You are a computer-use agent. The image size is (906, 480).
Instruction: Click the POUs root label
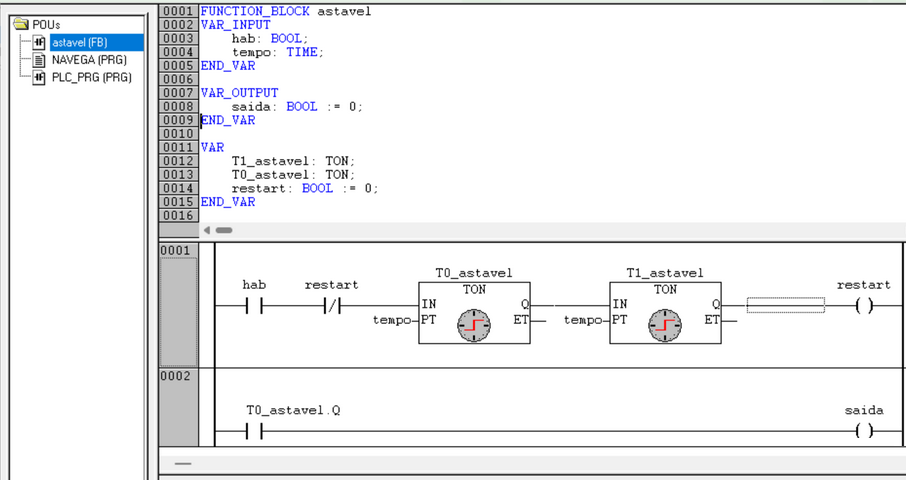(x=46, y=25)
